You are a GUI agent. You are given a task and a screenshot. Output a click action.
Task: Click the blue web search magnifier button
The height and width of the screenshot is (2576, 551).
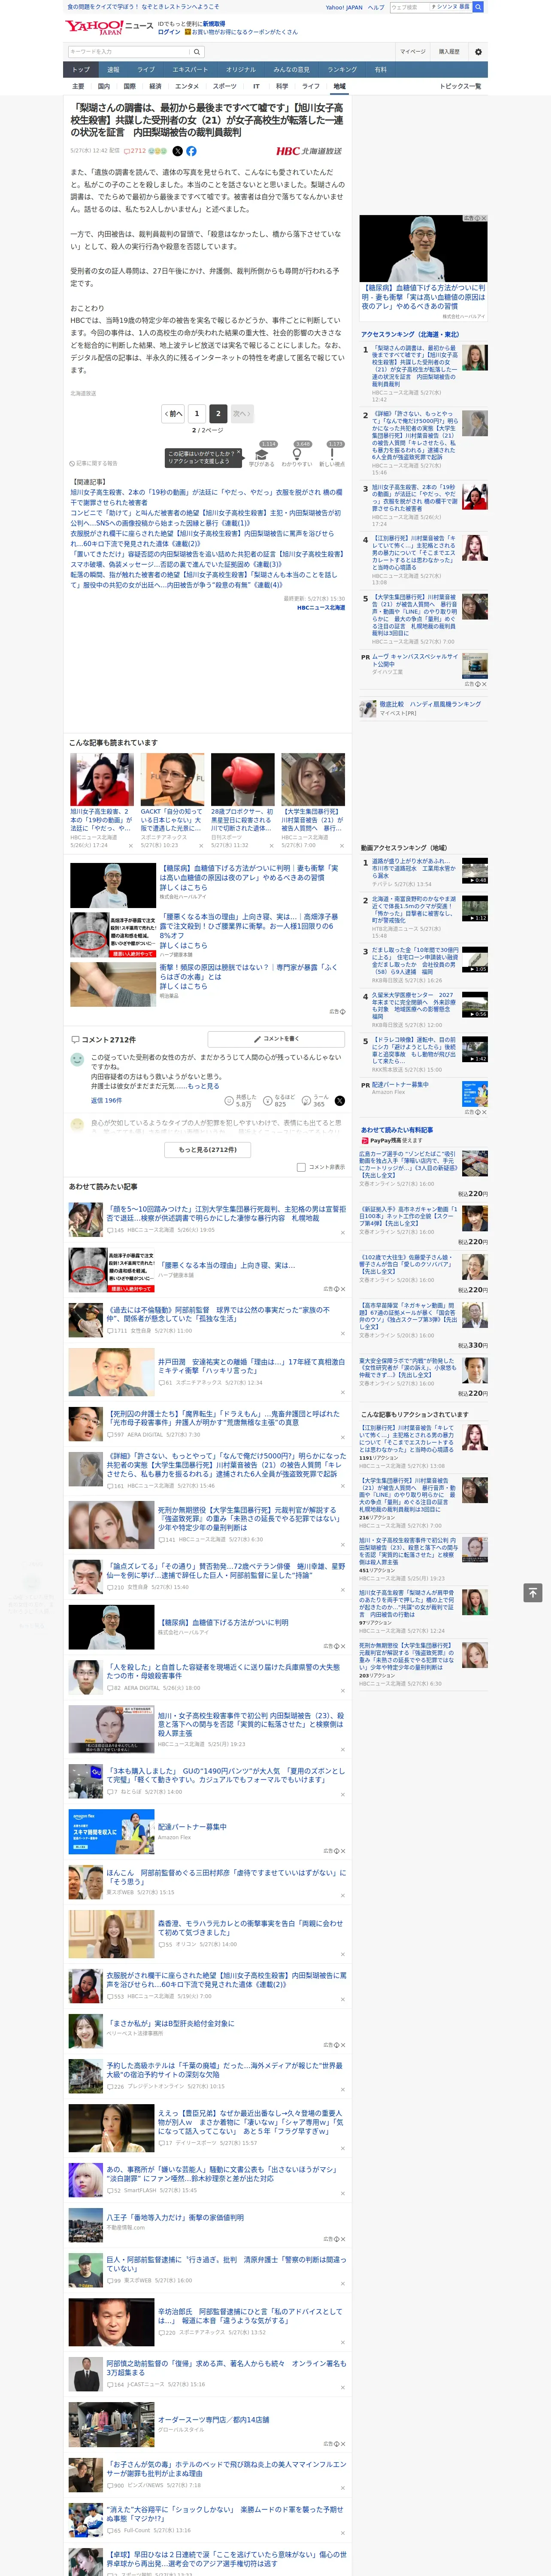pos(478,7)
